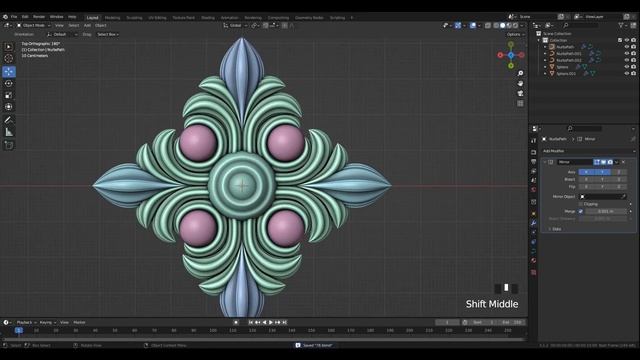This screenshot has width=640, height=360.
Task: Open the Keying dropdown in timeline
Action: tap(48, 322)
